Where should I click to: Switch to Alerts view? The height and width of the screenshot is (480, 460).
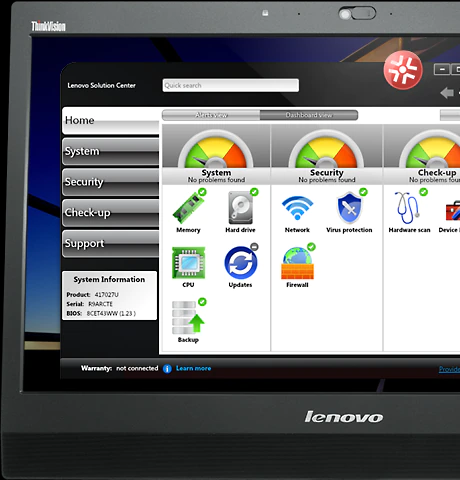[211, 115]
